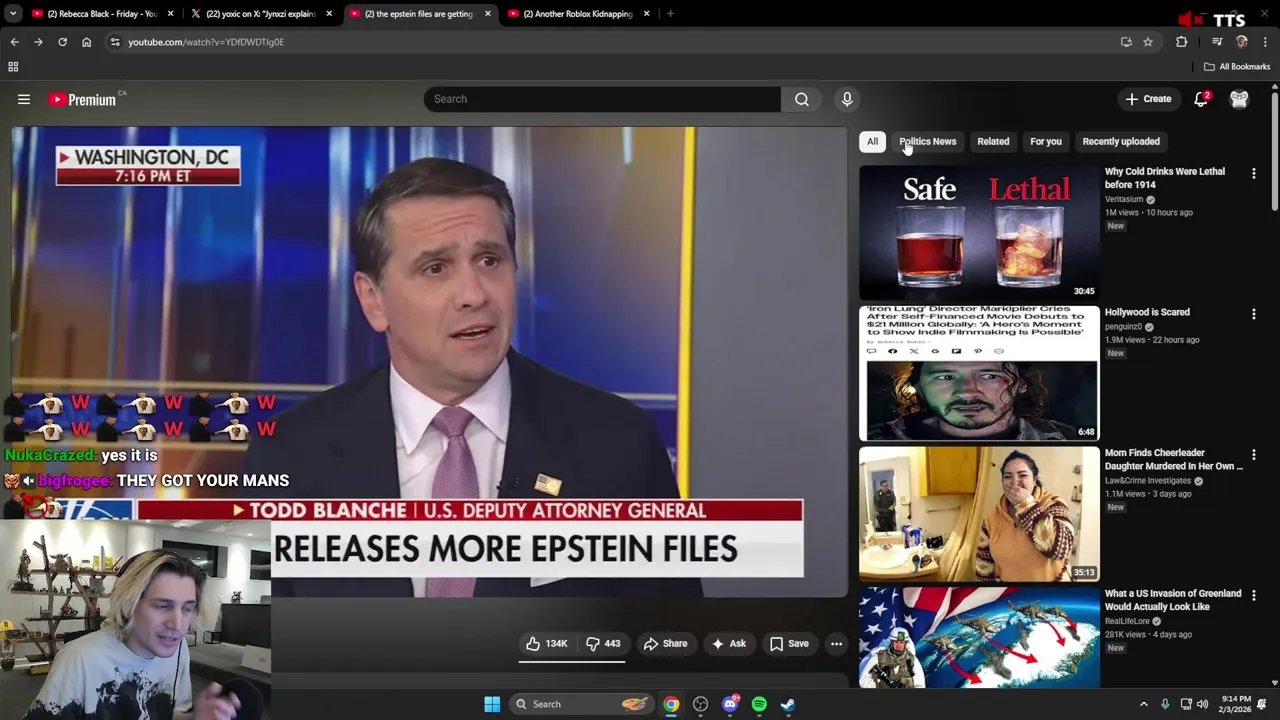Open Steam from the taskbar
1280x720 pixels.
[788, 704]
